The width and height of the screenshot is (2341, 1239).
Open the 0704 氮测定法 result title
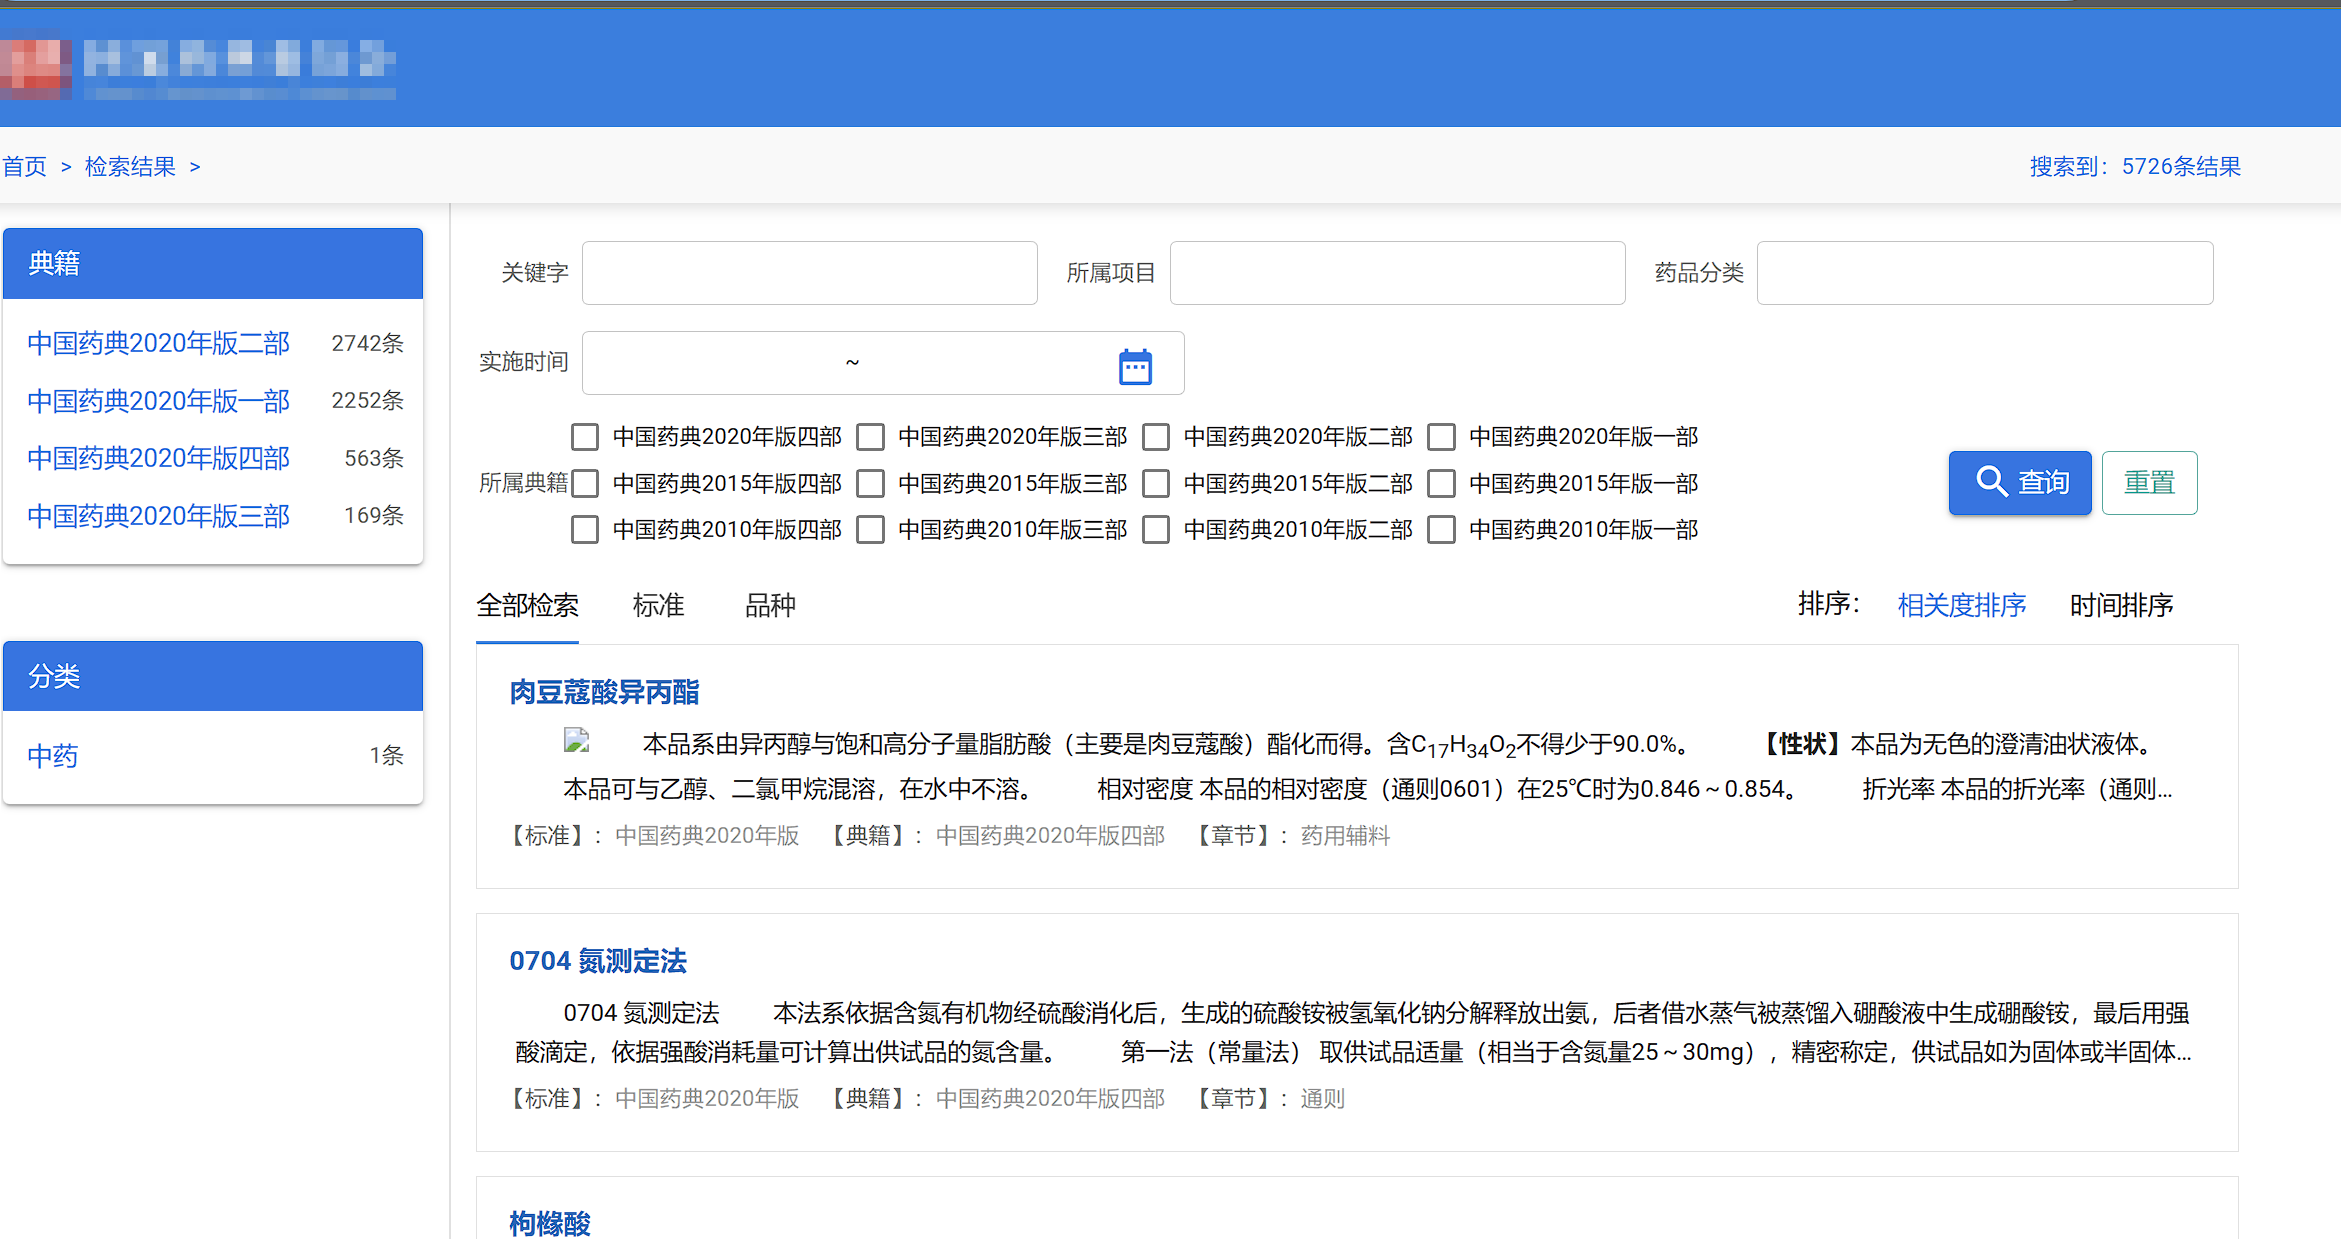click(x=598, y=961)
